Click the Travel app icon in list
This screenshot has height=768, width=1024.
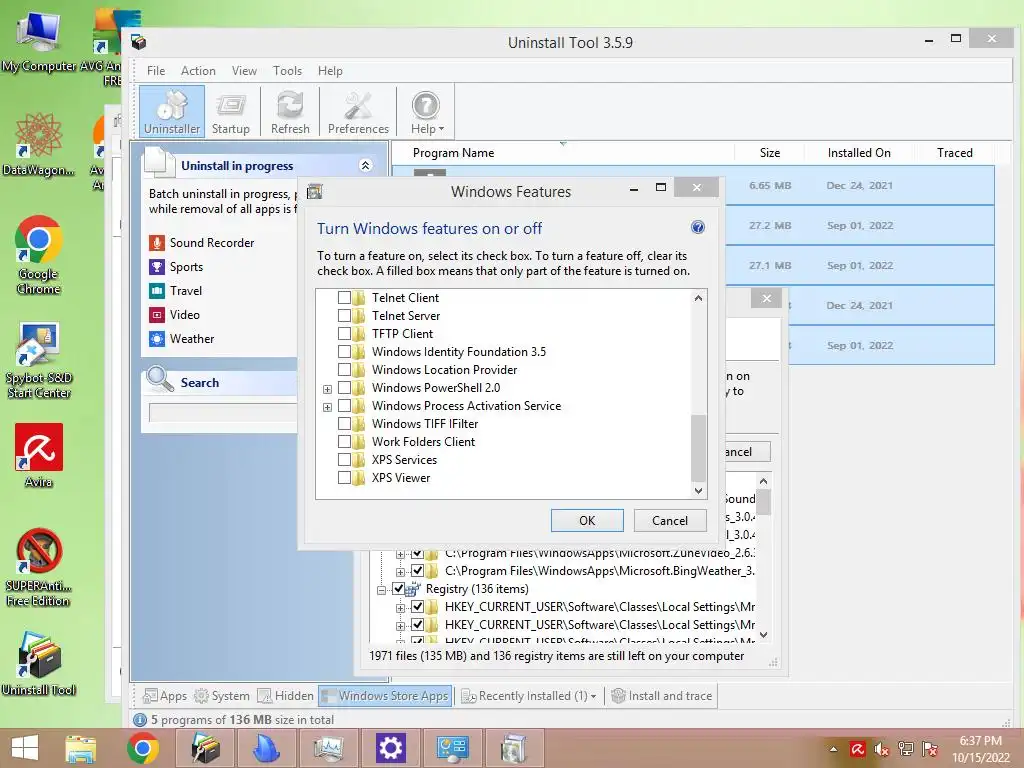click(157, 291)
